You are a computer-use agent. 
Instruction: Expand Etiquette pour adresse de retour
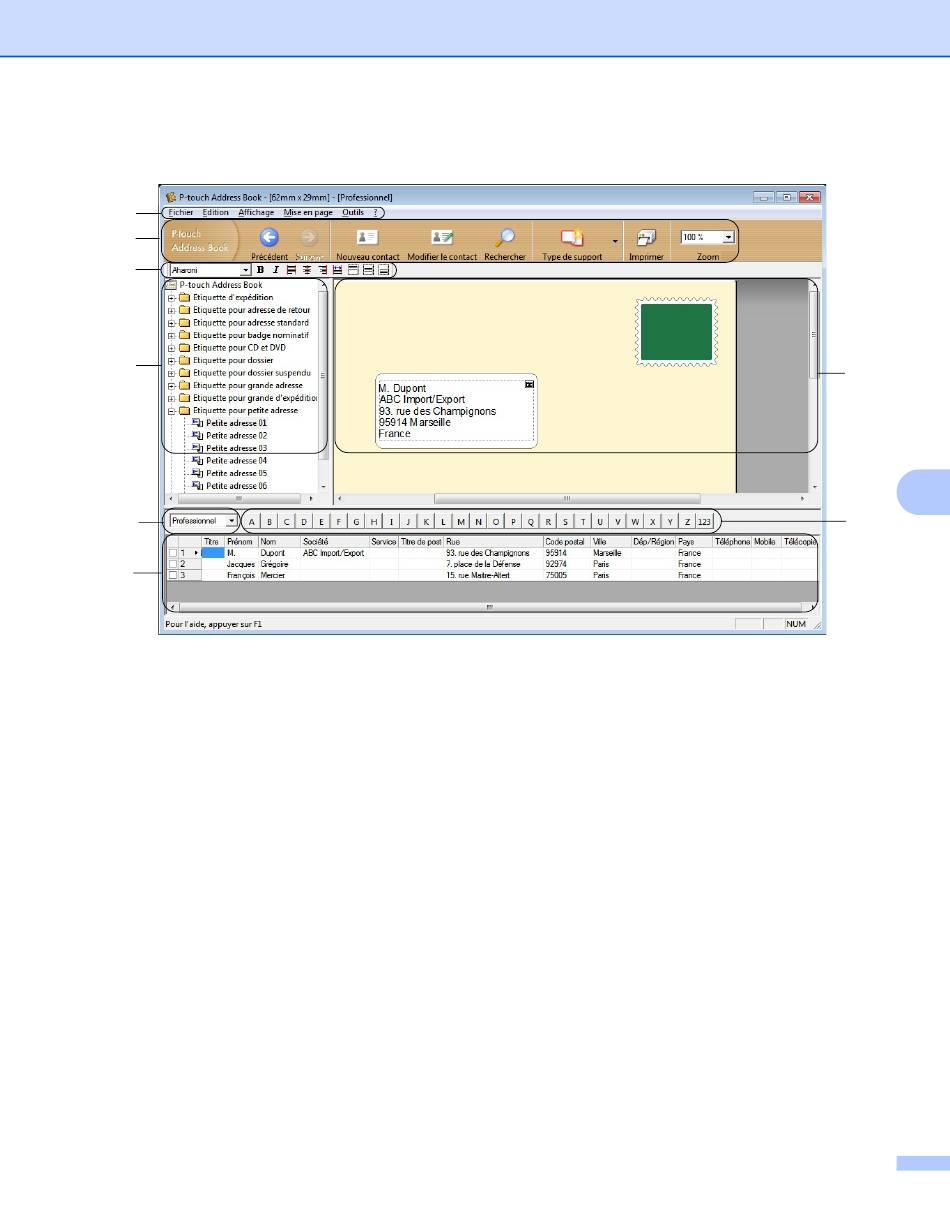171,310
